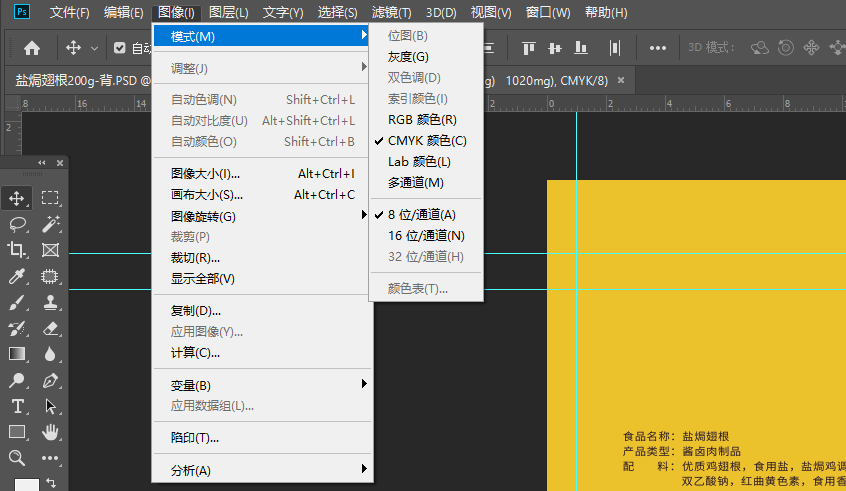Open the 滤镜(T) menu
The width and height of the screenshot is (846, 491).
point(391,12)
